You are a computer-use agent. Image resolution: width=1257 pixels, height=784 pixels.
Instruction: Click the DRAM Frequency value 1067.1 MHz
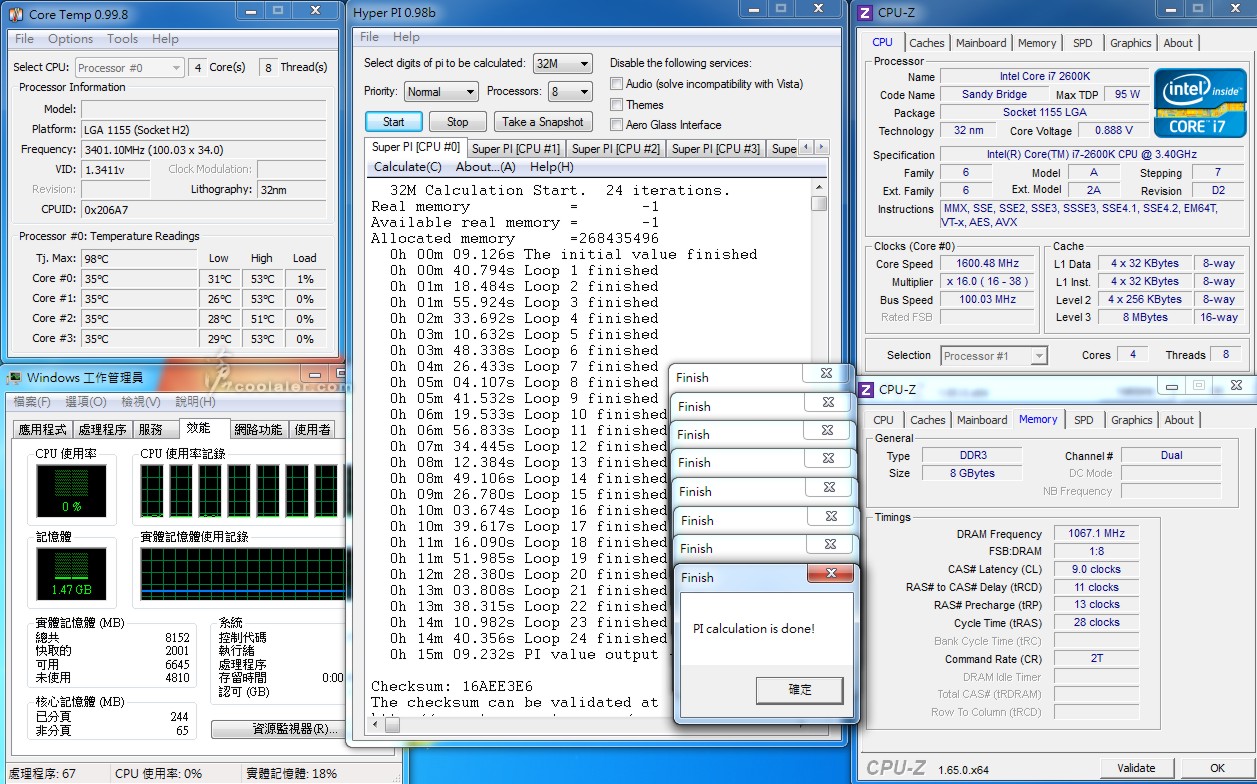[x=1097, y=534]
